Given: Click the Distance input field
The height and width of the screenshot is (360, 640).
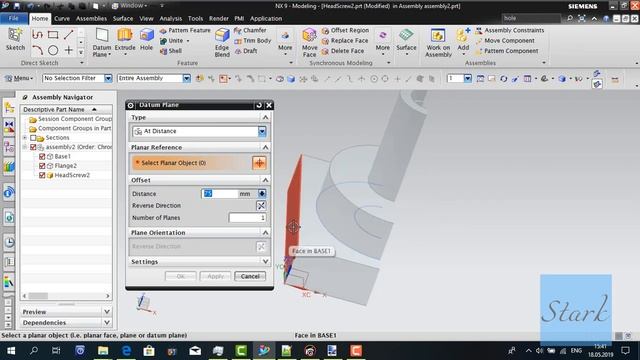Looking at the screenshot, I should click(x=220, y=193).
